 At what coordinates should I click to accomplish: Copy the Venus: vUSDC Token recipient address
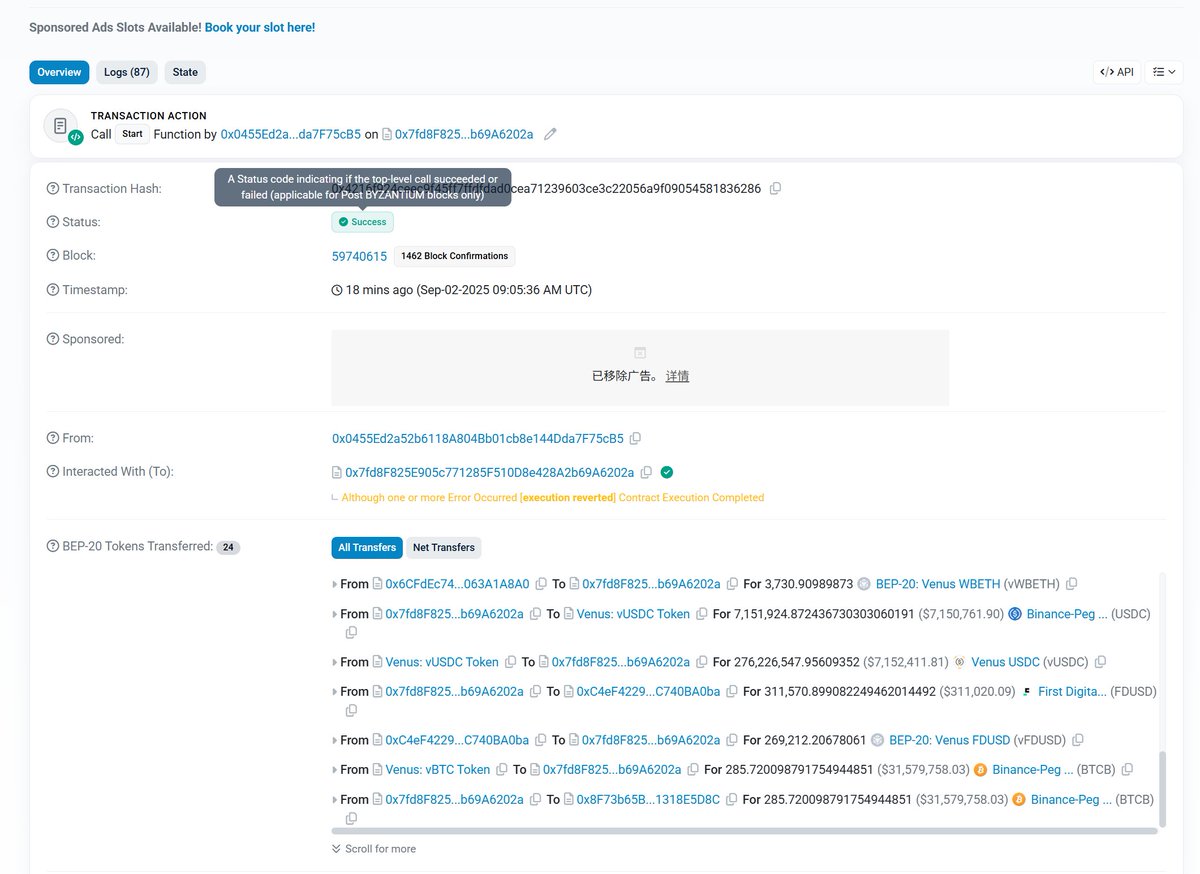coord(701,614)
